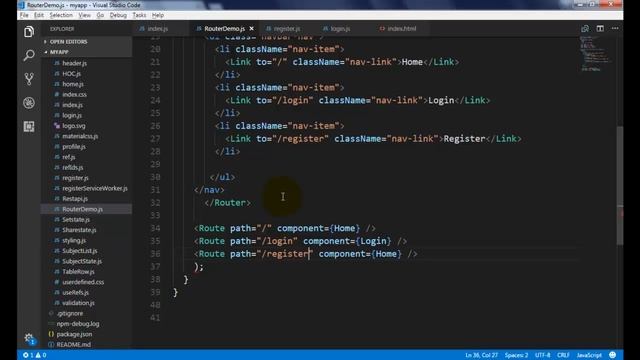Switch to the login.js tab
640x360 pixels.
point(340,29)
